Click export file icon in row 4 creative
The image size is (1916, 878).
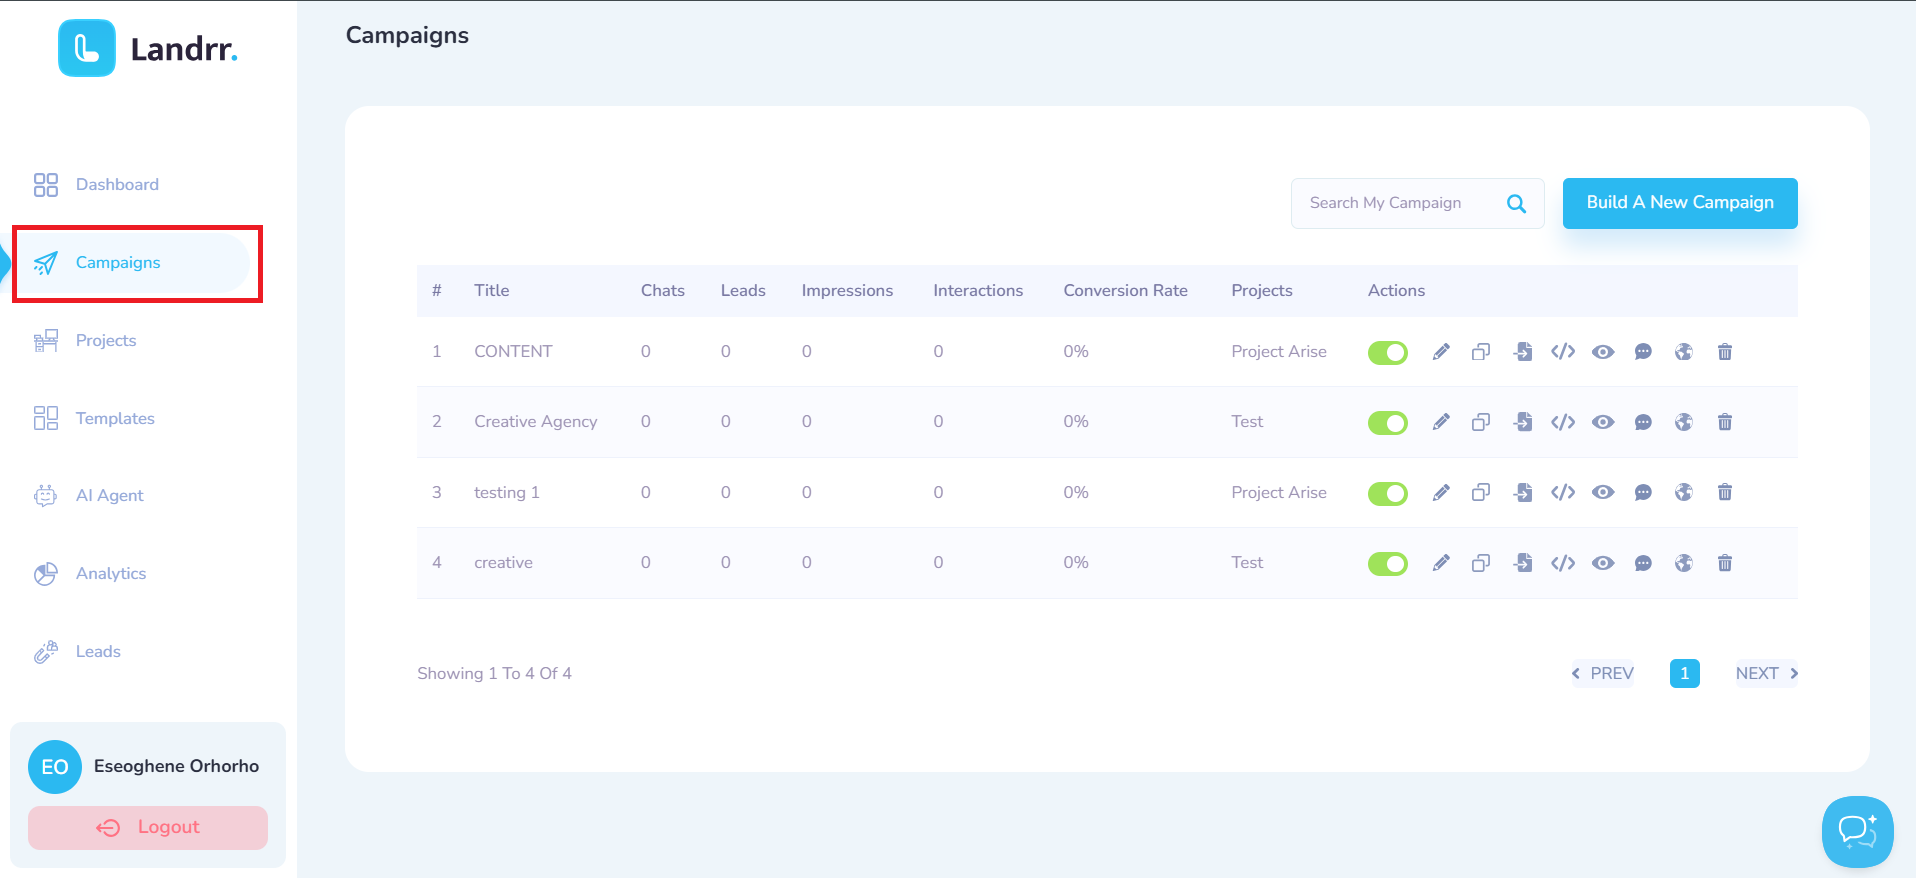point(1523,563)
